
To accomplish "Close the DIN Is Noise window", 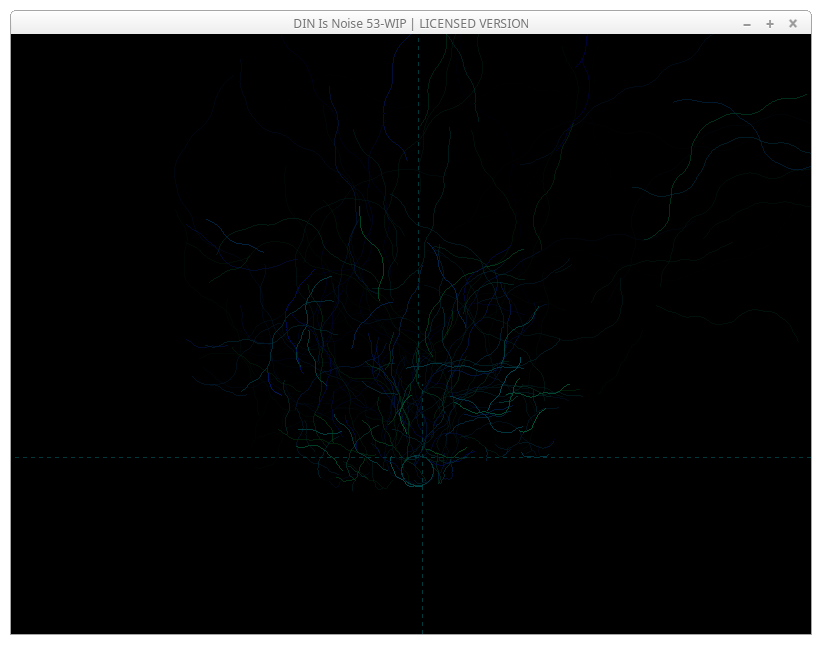I will [793, 23].
